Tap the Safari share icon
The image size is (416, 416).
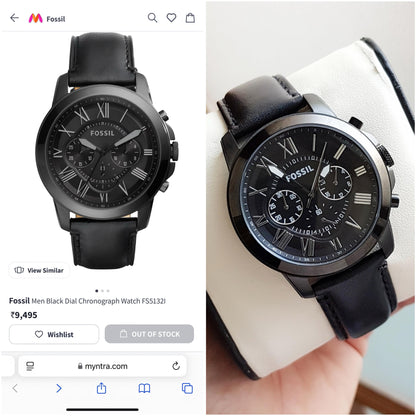coord(101,388)
